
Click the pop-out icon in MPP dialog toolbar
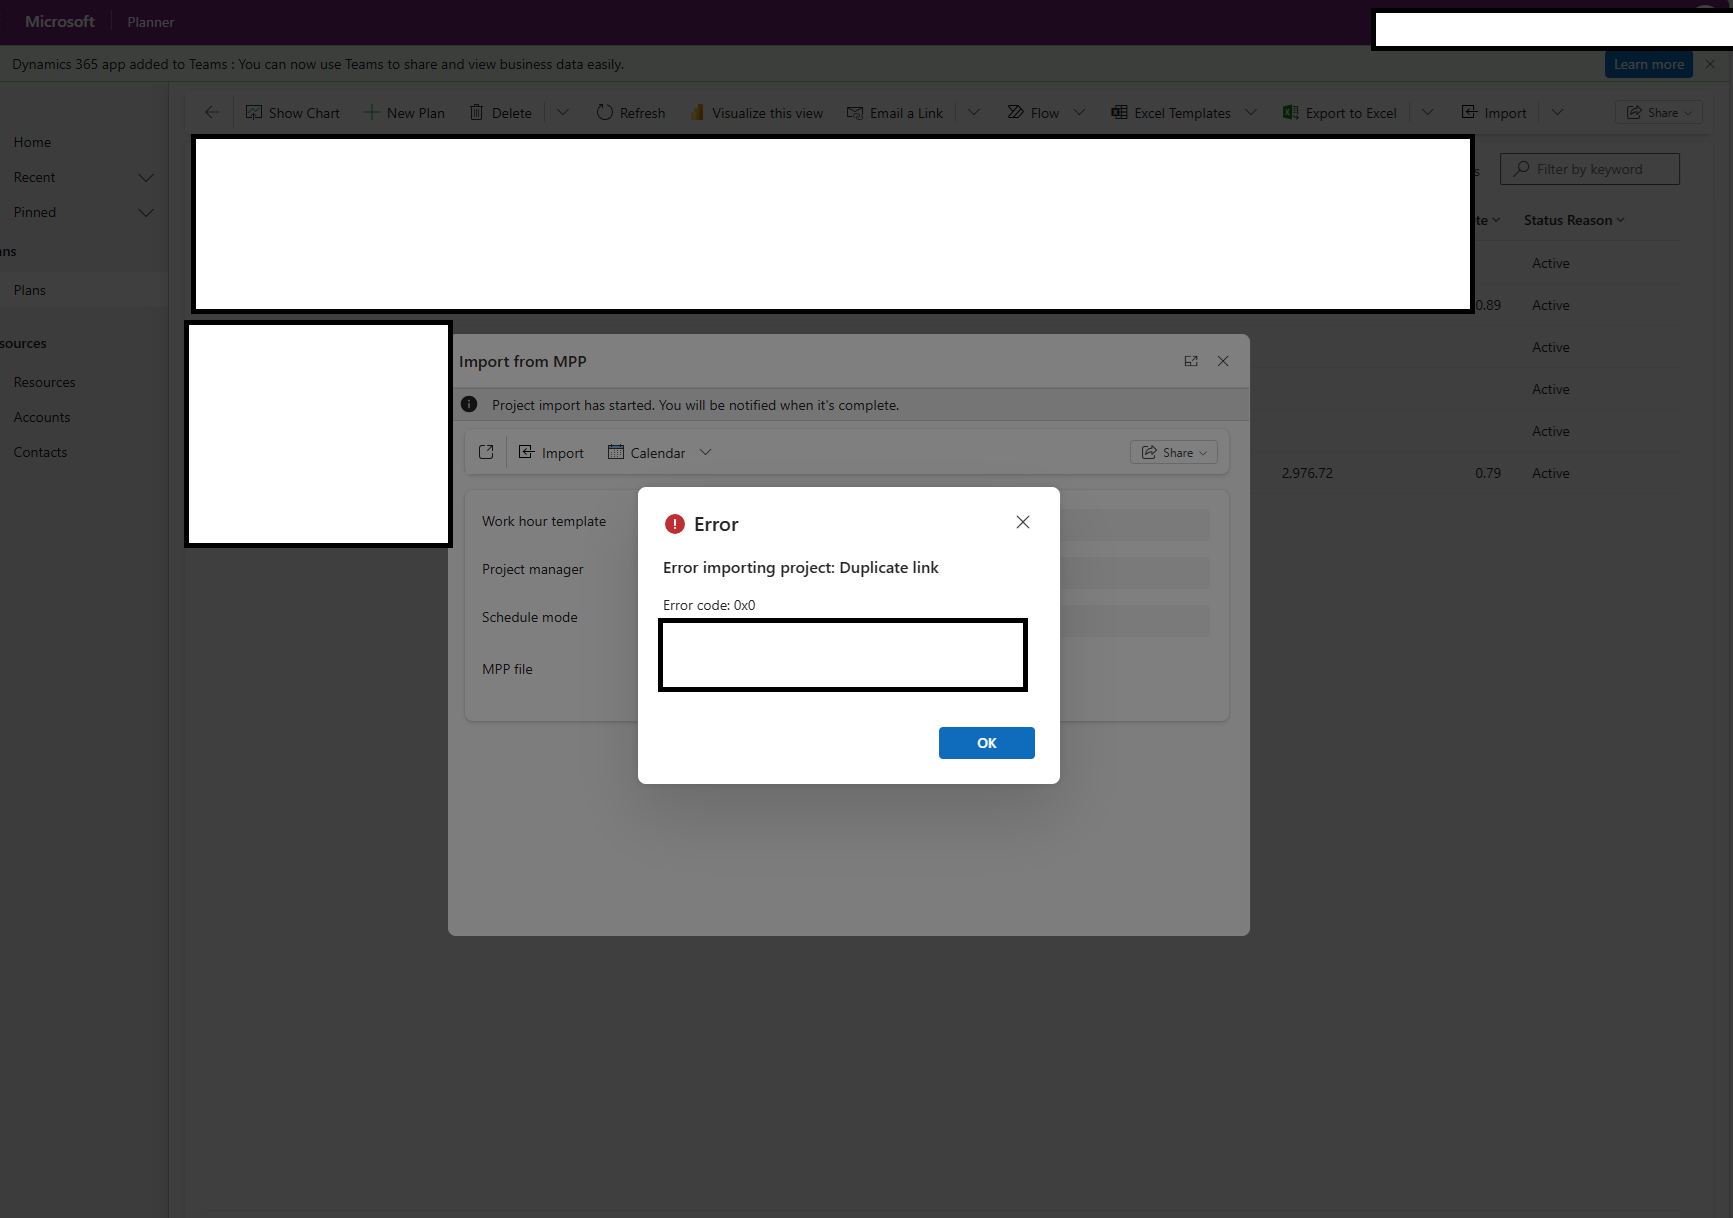[x=486, y=452]
